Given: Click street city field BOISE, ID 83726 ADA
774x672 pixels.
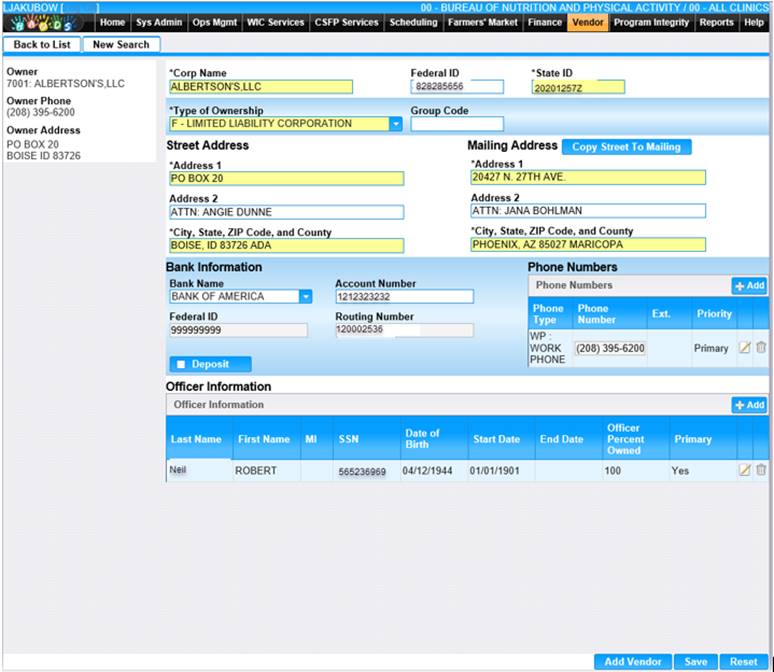Looking at the screenshot, I should click(286, 245).
